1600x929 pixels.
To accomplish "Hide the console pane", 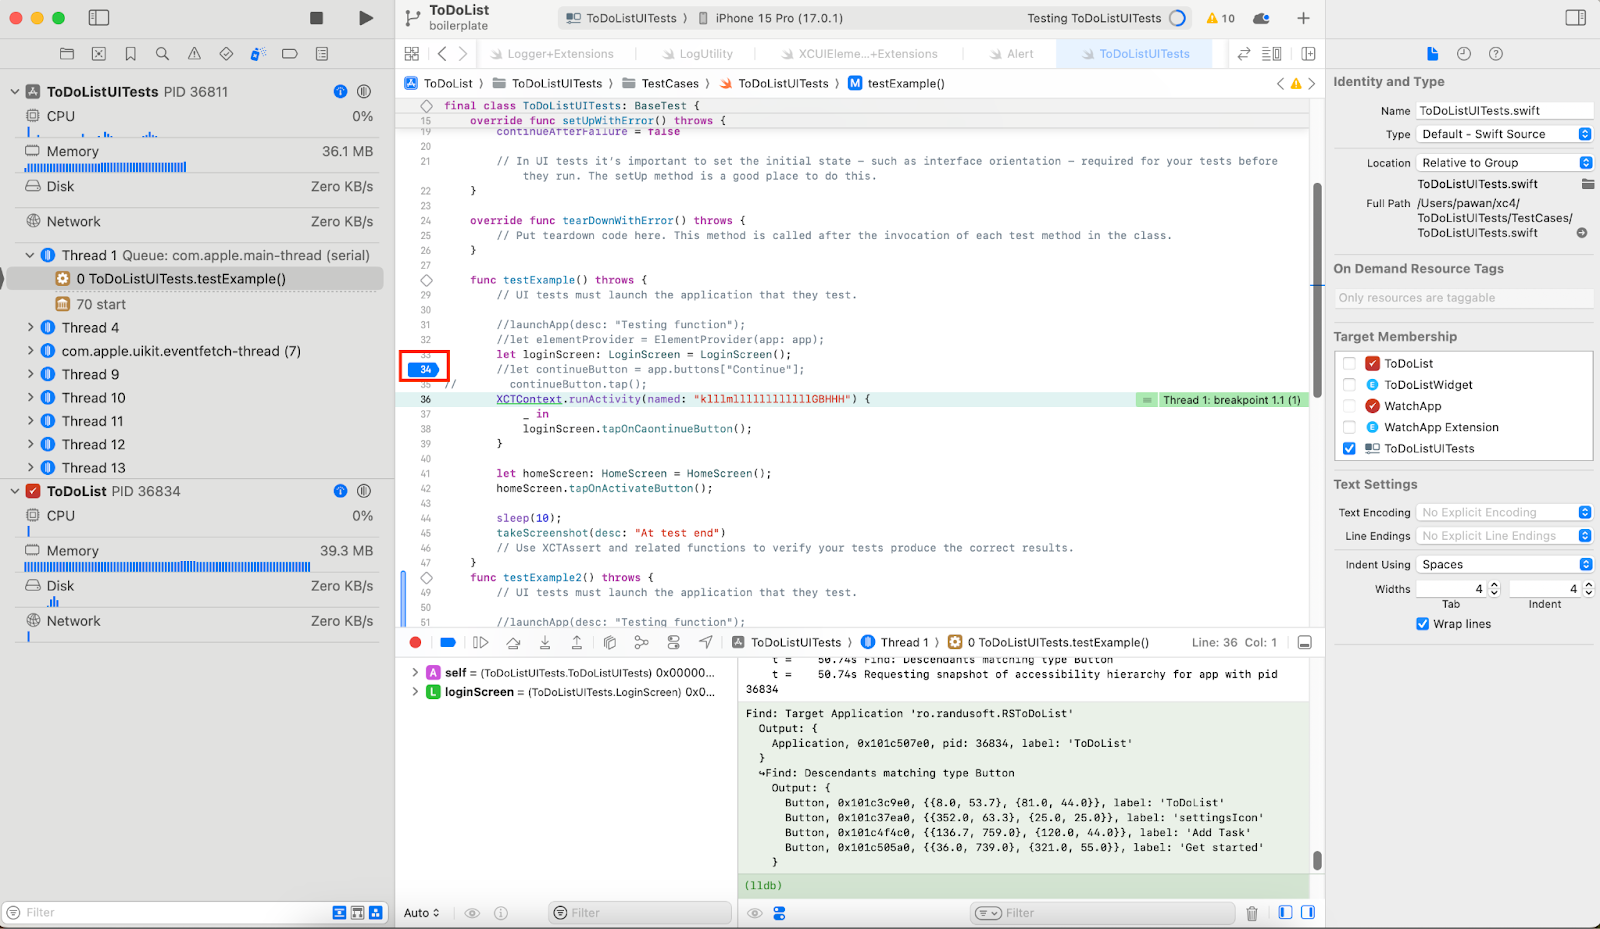I will coord(1308,913).
